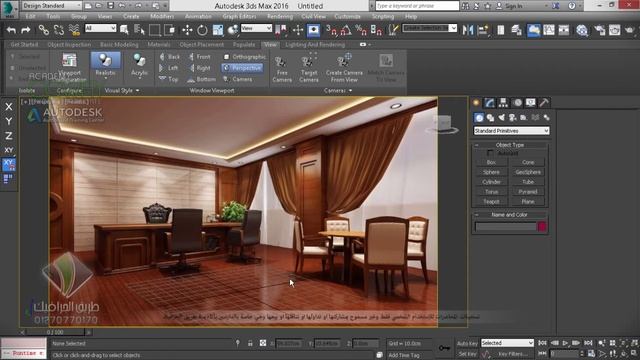This screenshot has height=360, width=640.
Task: Open the reference coordinate View dropdown
Action: [x=256, y=28]
